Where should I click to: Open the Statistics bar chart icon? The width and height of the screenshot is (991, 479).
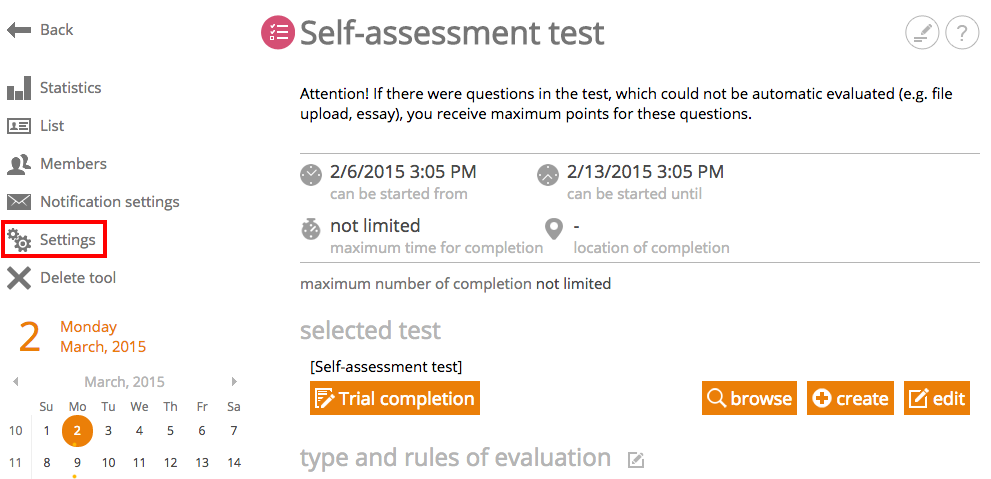coord(19,88)
